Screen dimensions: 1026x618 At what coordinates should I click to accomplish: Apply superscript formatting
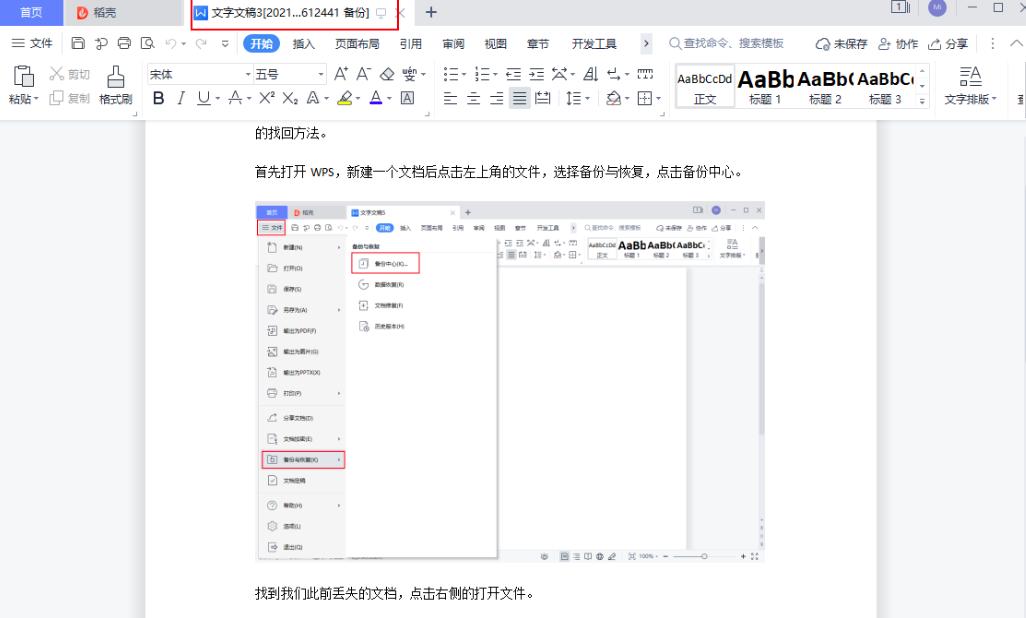(x=265, y=98)
